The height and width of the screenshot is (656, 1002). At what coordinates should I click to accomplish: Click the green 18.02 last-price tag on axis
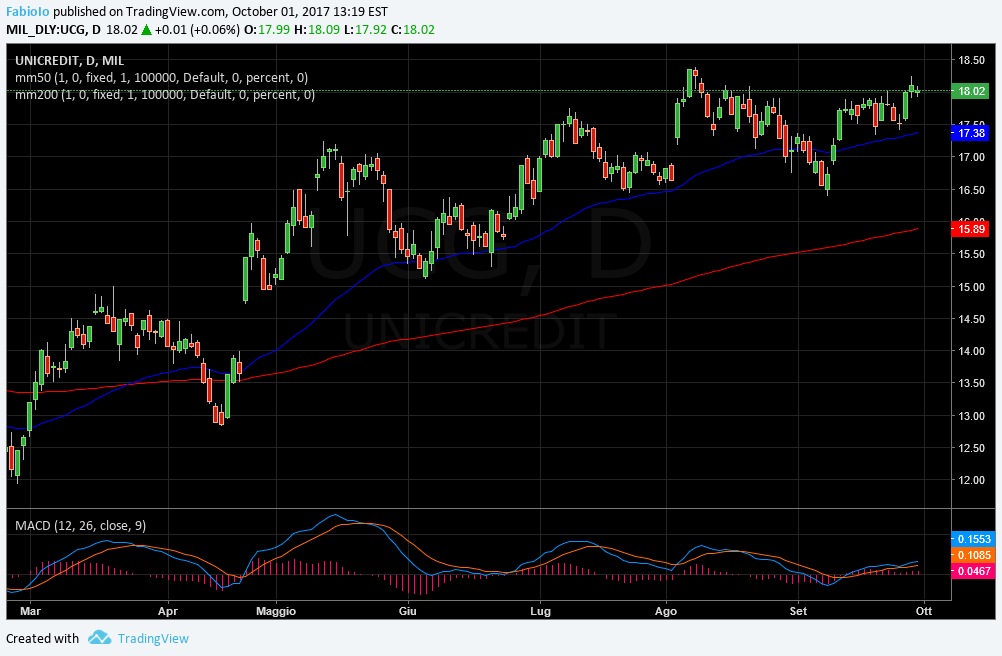(970, 91)
